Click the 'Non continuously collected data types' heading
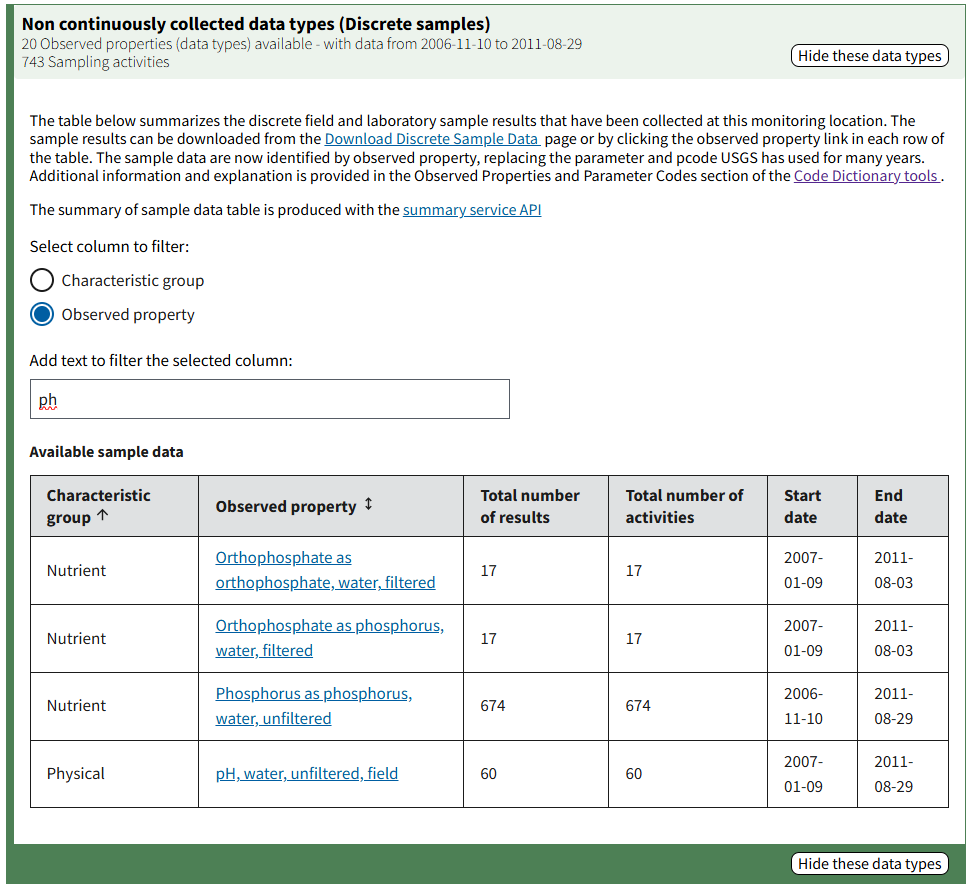968x886 pixels. (256, 24)
